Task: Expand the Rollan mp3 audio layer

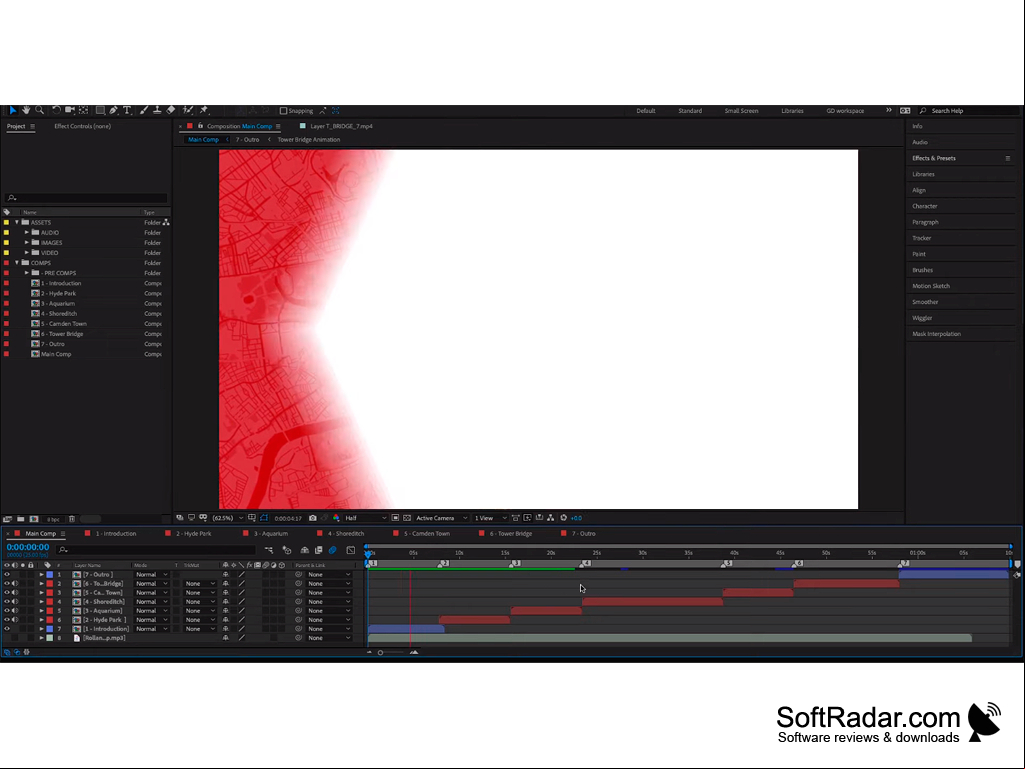Action: point(41,638)
